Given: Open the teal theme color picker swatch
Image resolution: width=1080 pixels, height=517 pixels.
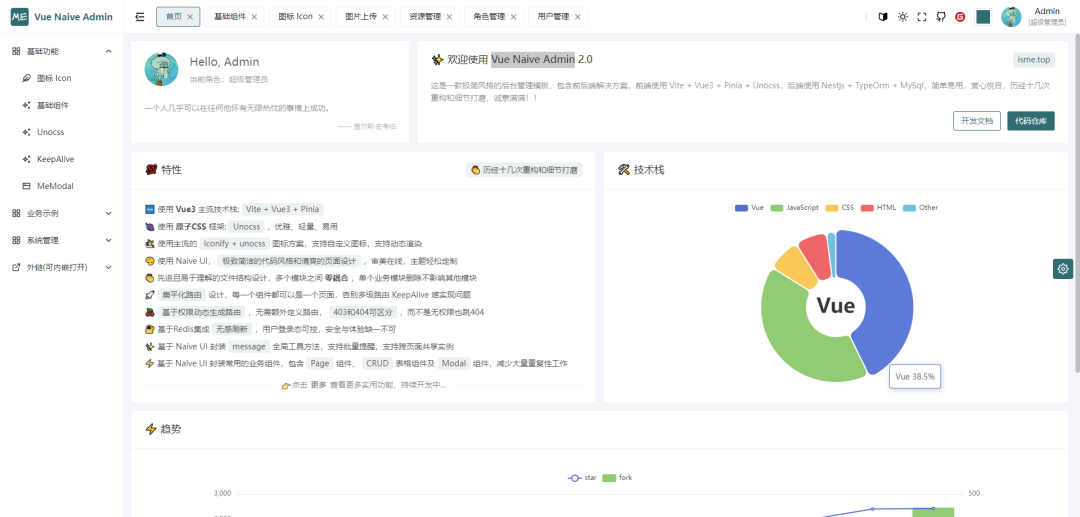Looking at the screenshot, I should coord(983,17).
